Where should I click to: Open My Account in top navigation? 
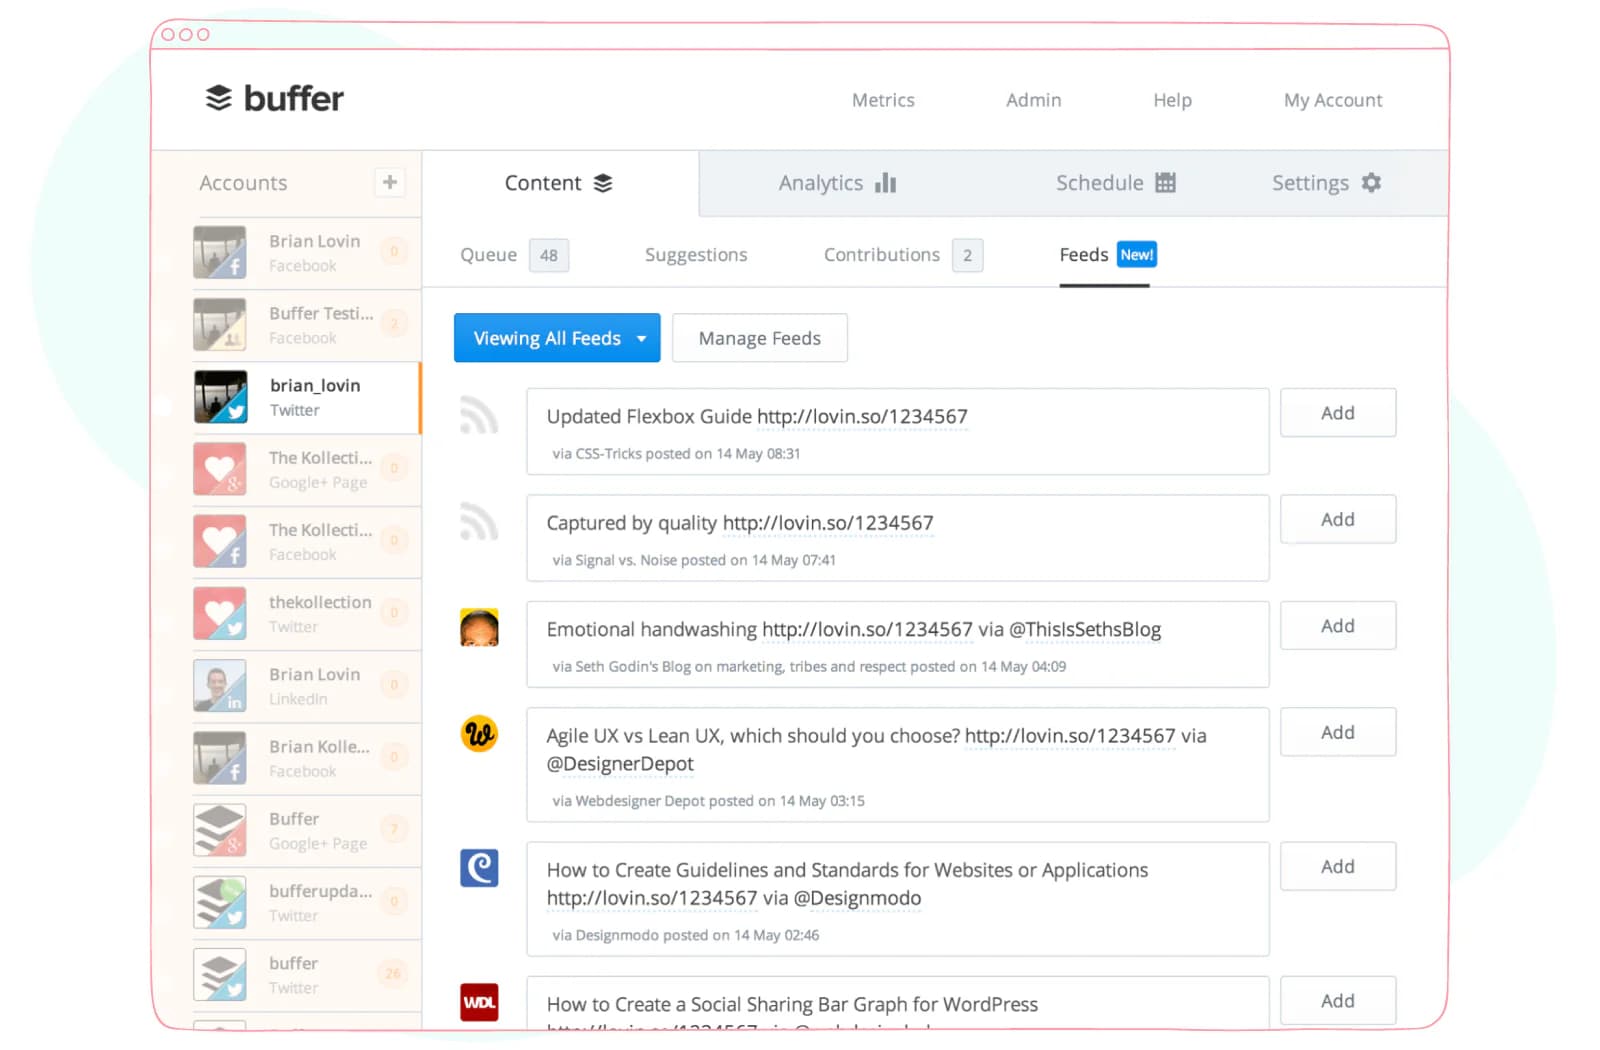[x=1333, y=100]
